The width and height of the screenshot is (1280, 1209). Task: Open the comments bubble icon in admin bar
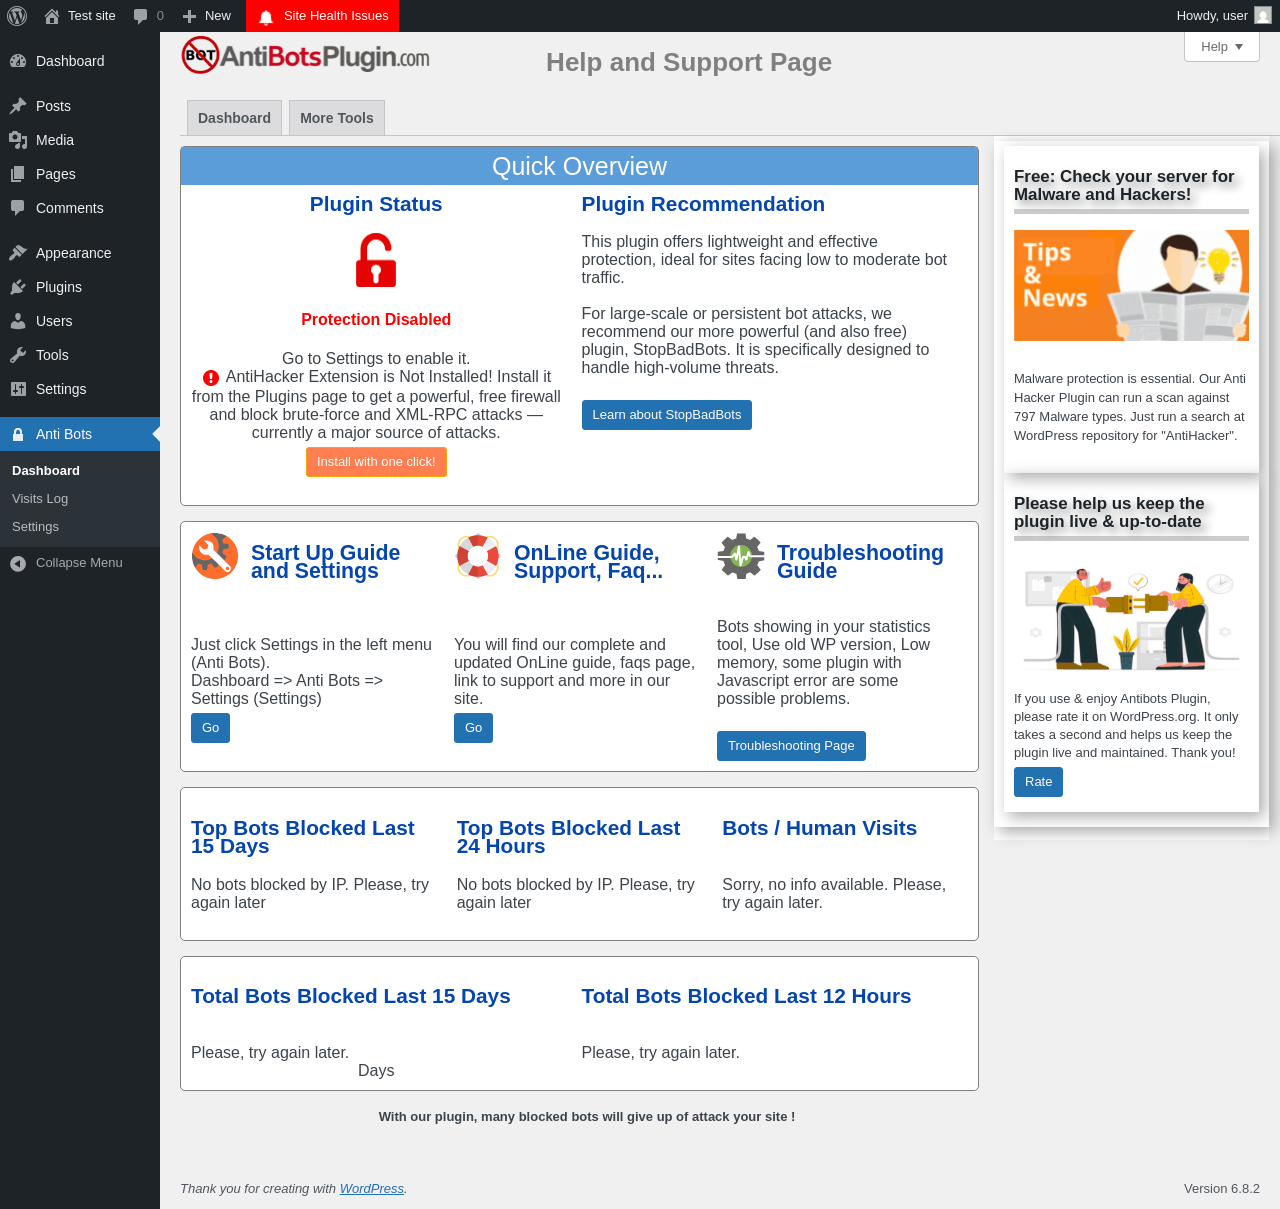pyautogui.click(x=141, y=16)
